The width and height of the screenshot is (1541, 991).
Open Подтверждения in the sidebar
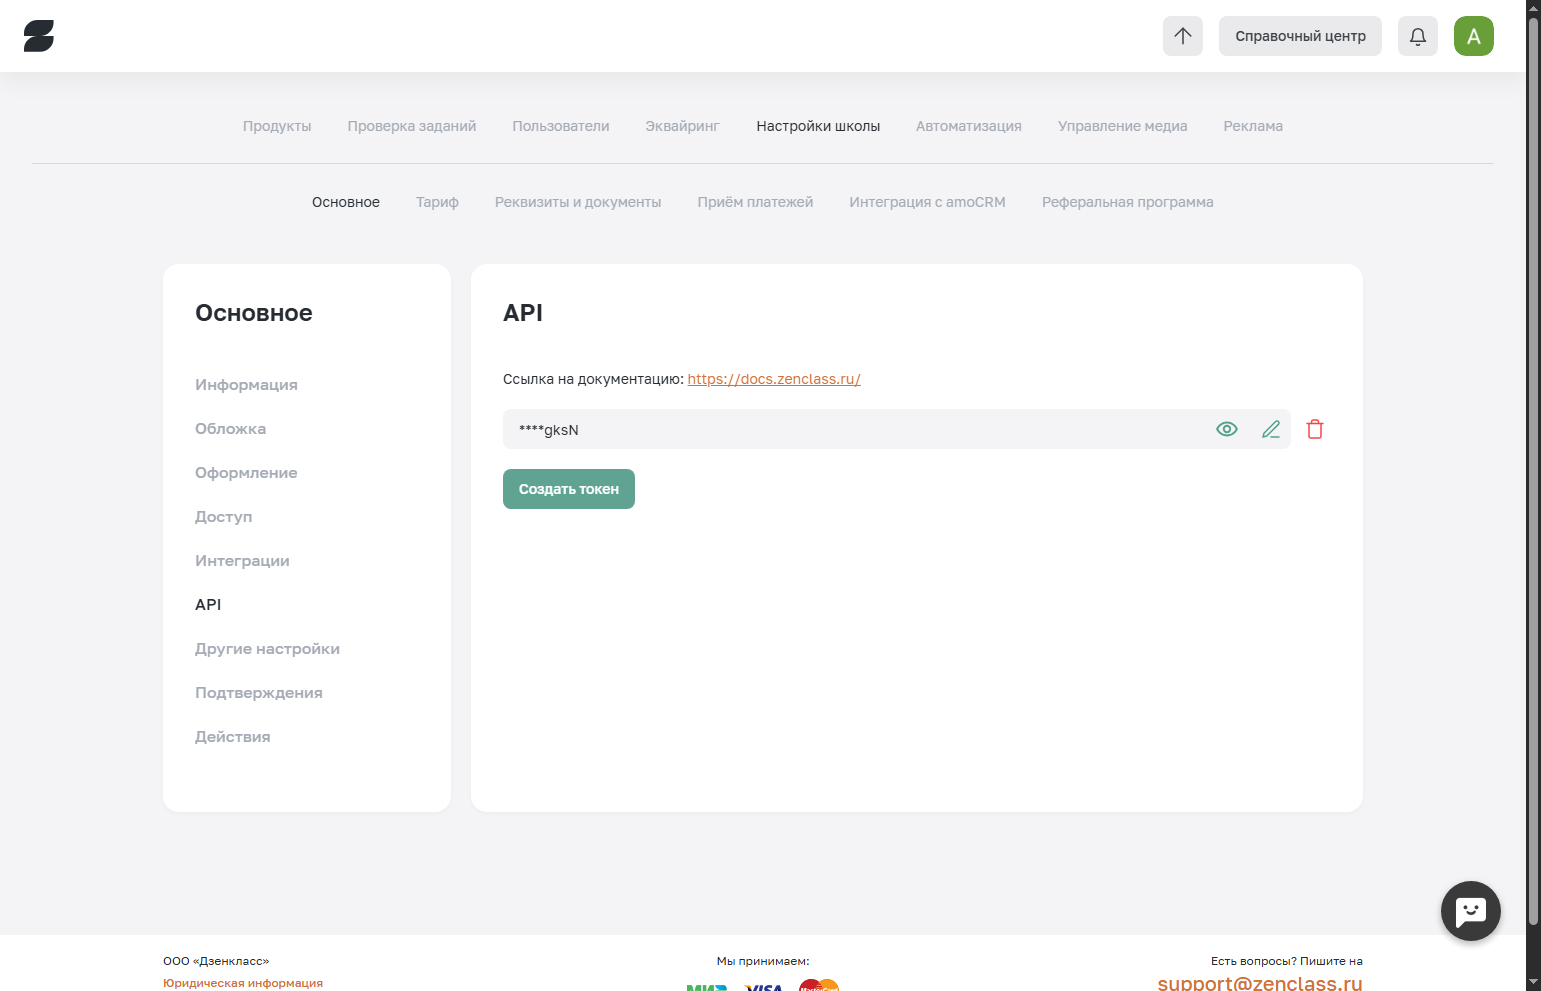coord(259,693)
